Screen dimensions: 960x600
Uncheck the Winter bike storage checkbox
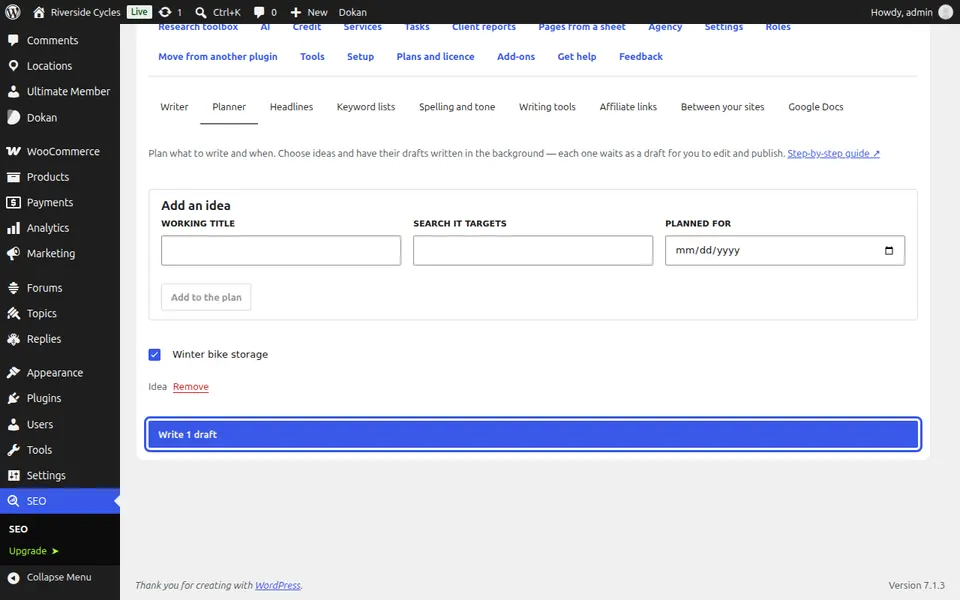pyautogui.click(x=154, y=354)
